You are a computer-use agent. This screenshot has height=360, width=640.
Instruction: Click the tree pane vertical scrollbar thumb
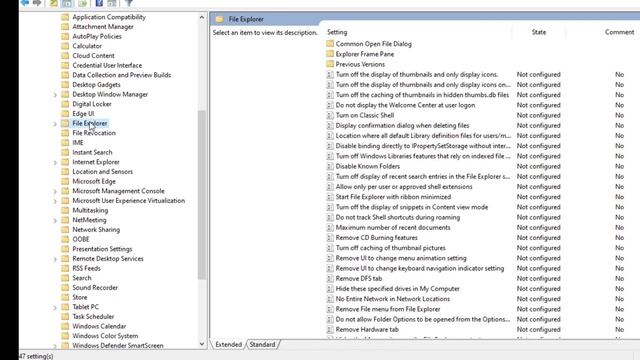coord(202,195)
